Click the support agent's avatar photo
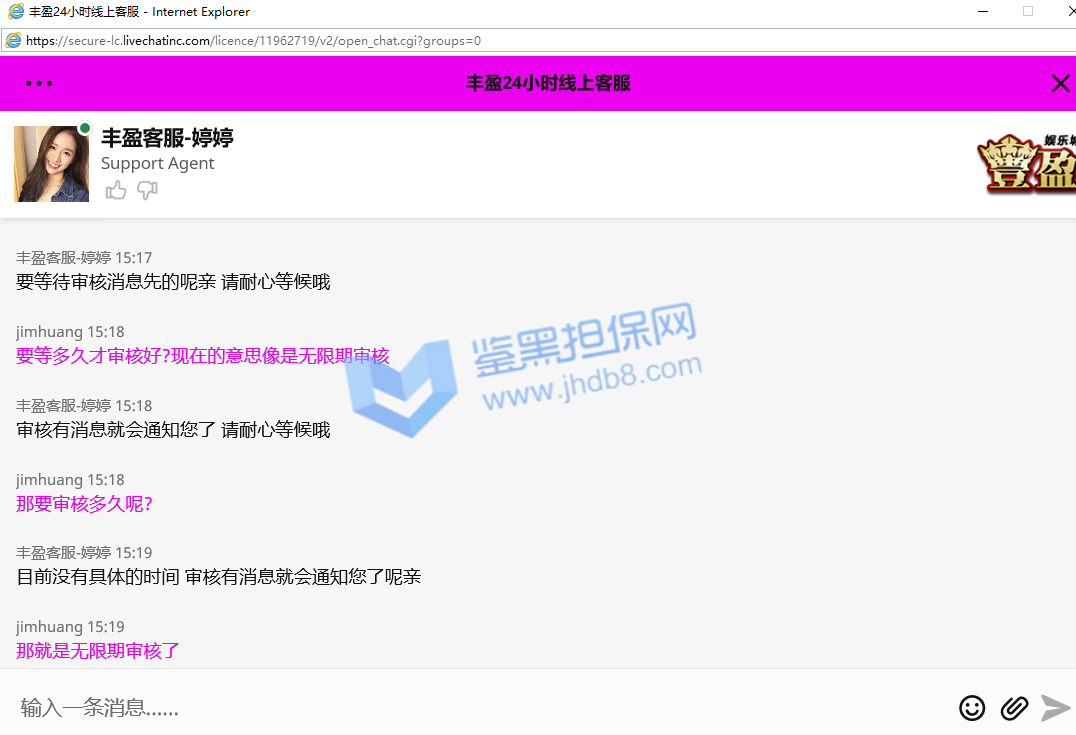Image resolution: width=1076 pixels, height=735 pixels. point(51,164)
